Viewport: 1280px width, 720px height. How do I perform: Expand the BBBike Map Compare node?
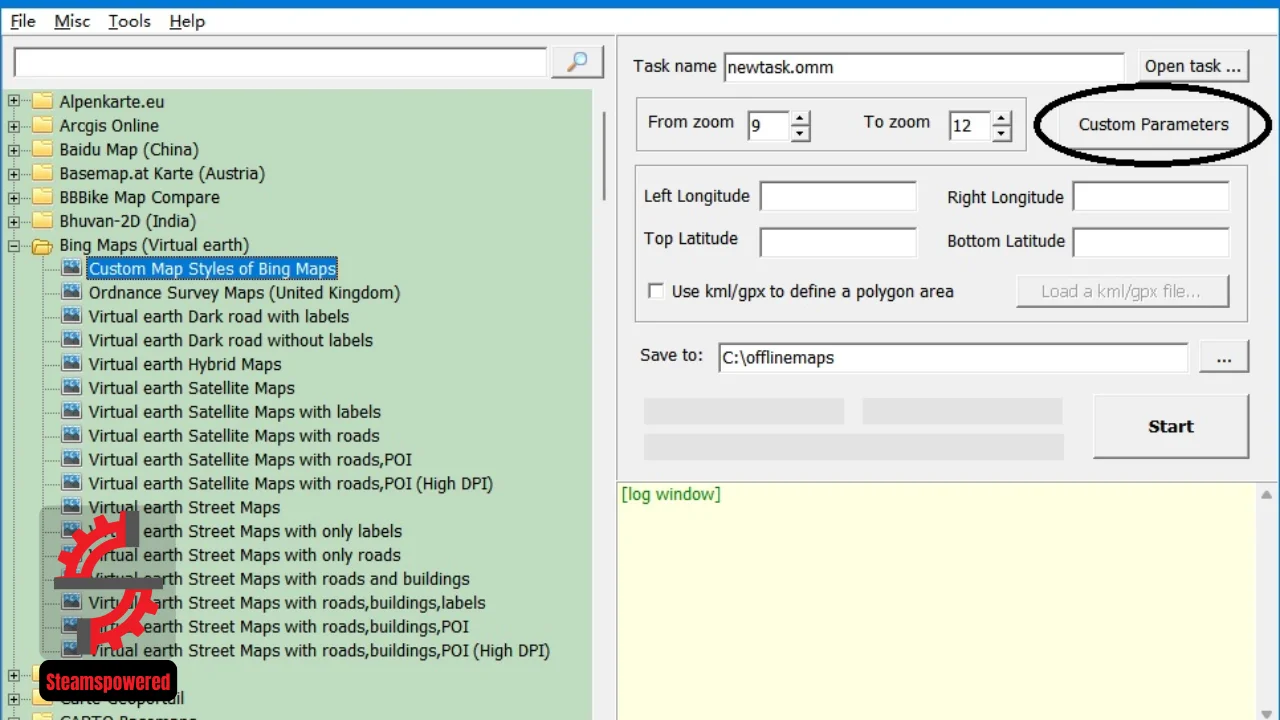tap(14, 197)
